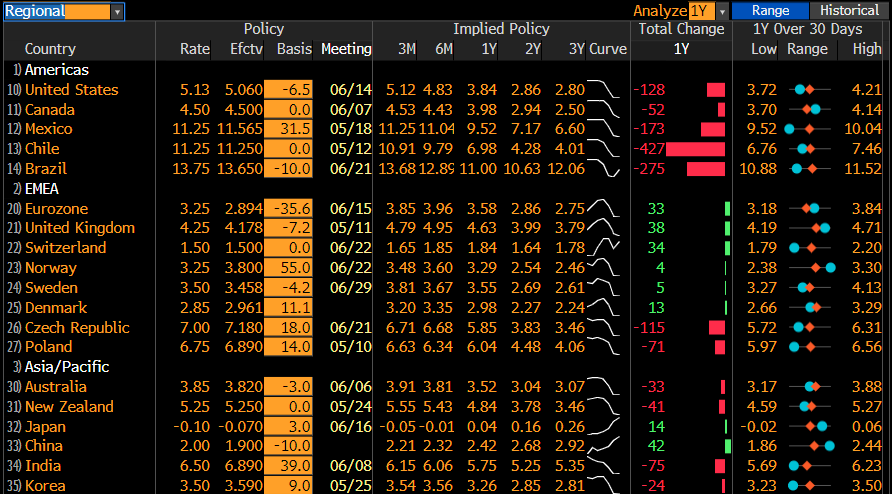Switch to the Historical view button
892x494 pixels.
point(850,11)
